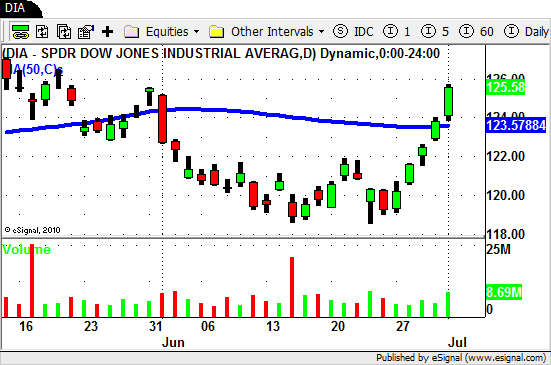Click the green symbol link icon
The height and width of the screenshot is (365, 551).
click(20, 32)
